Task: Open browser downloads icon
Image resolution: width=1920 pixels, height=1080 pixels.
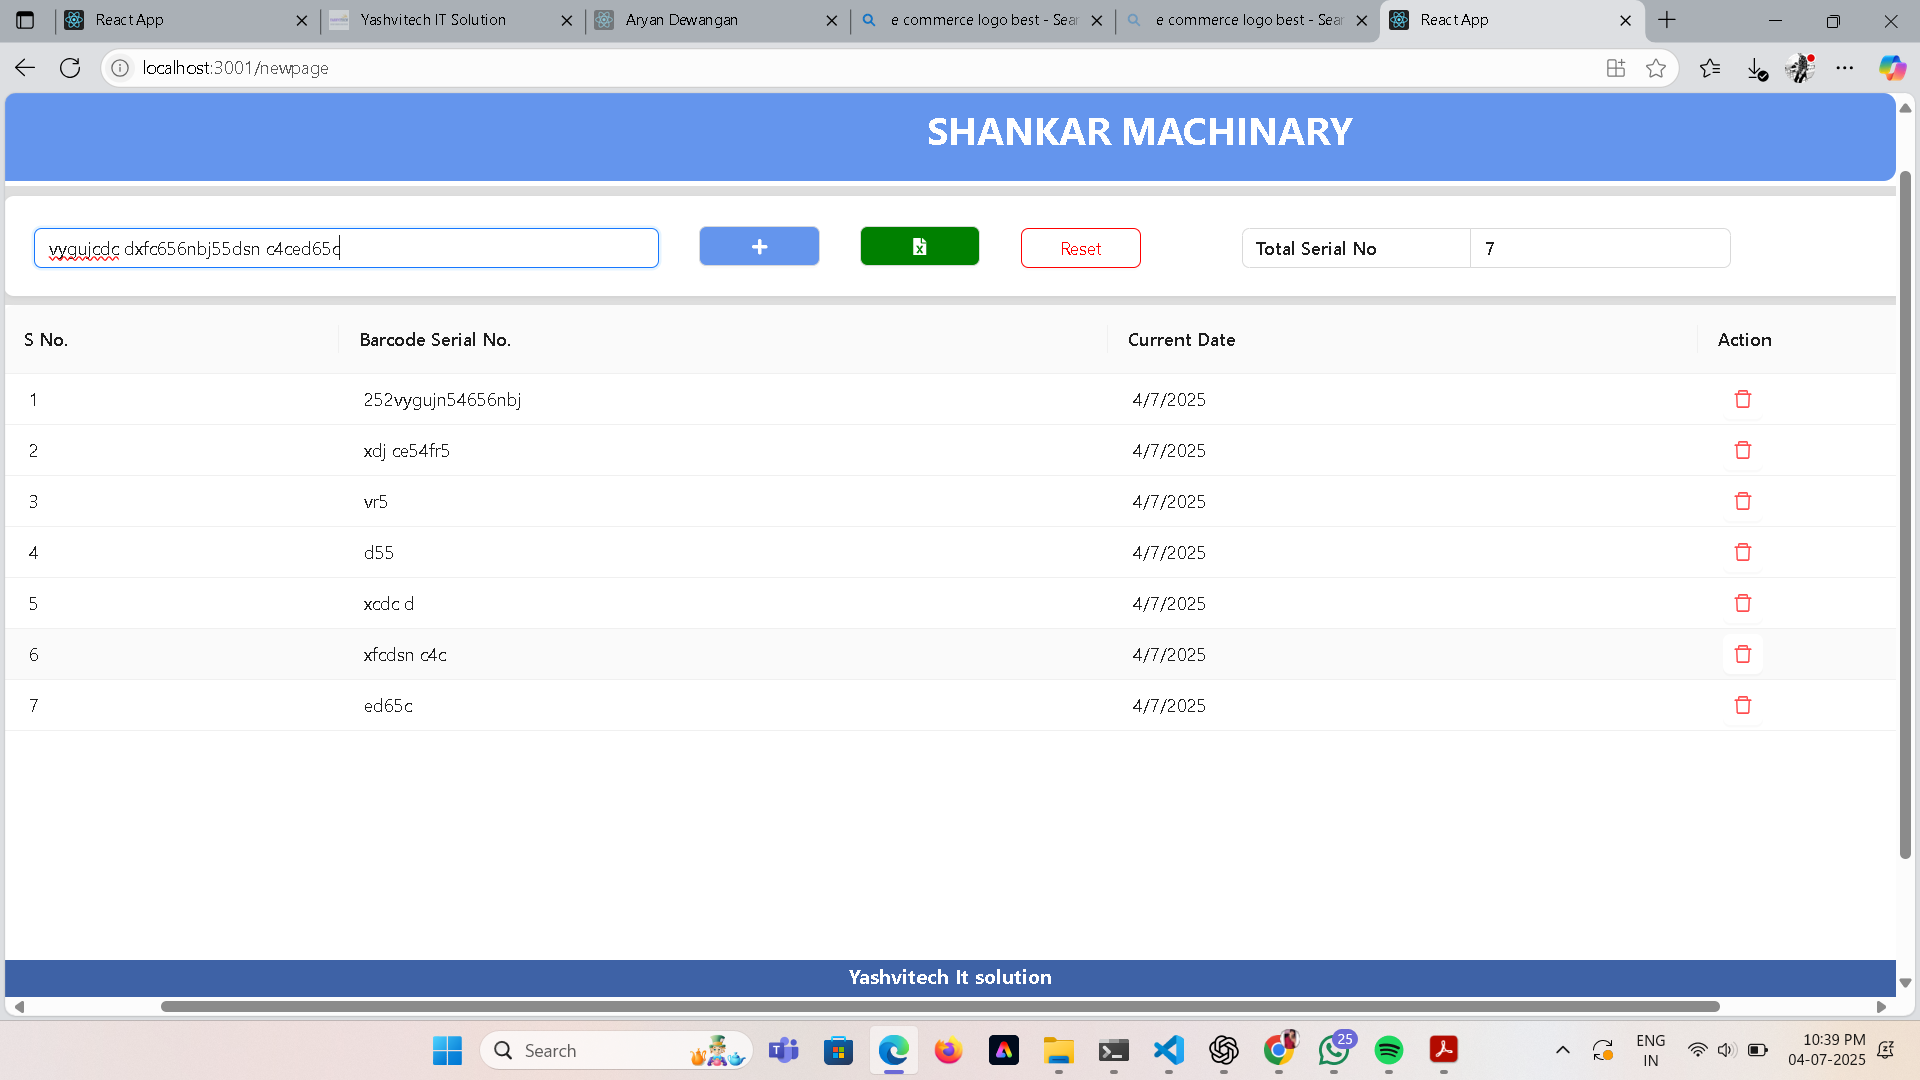Action: 1756,68
